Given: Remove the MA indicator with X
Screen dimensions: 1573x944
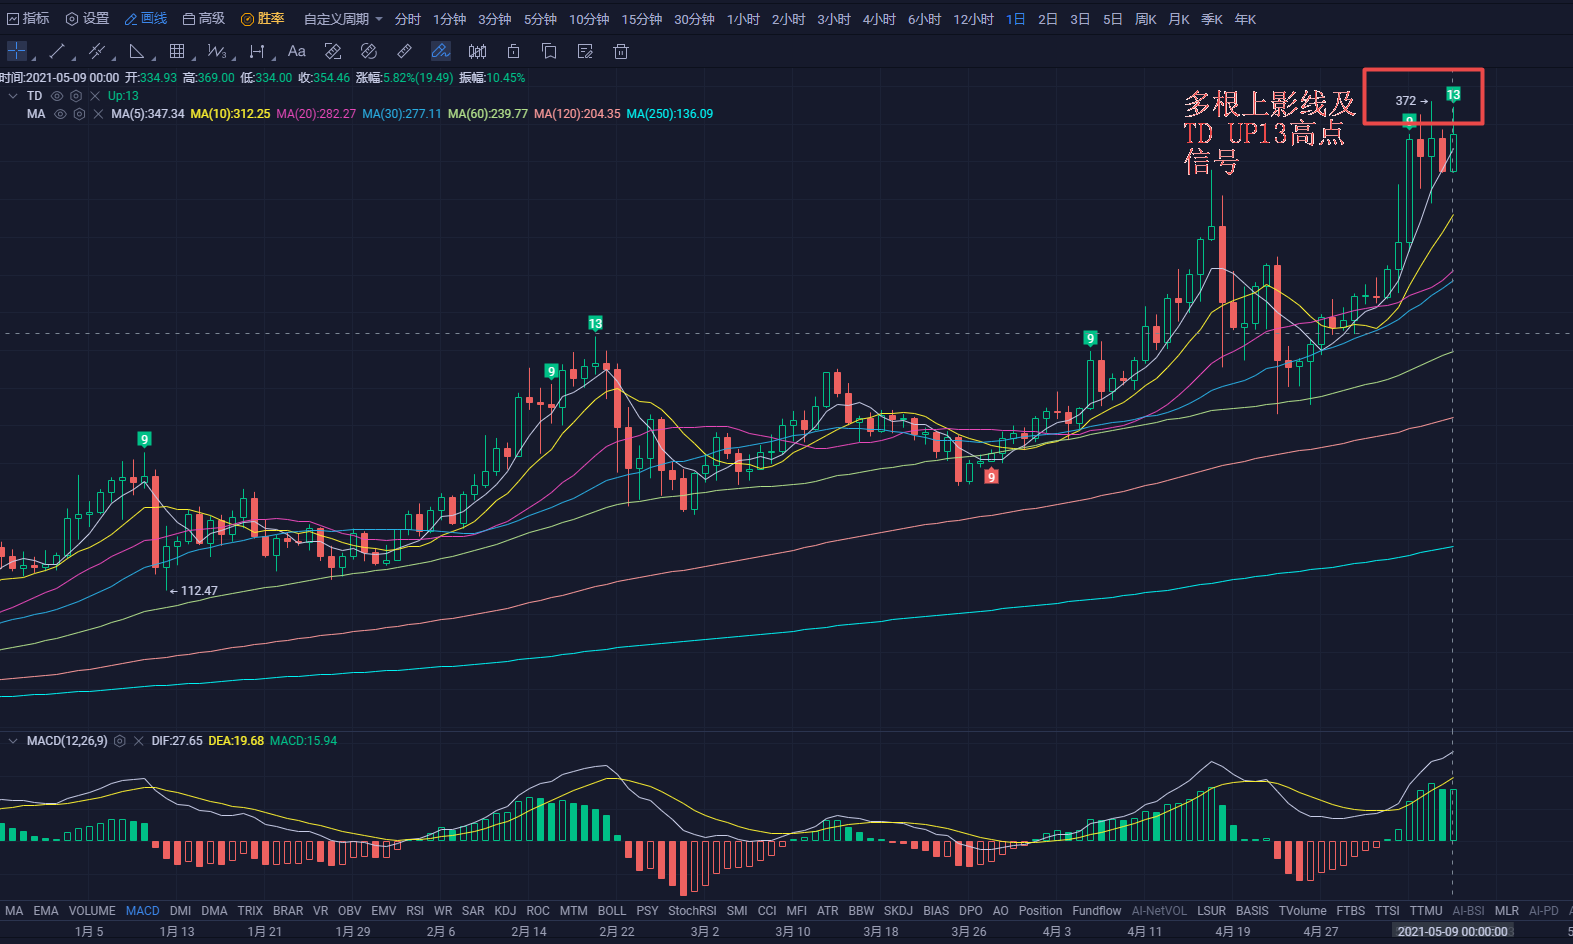Looking at the screenshot, I should coord(98,114).
